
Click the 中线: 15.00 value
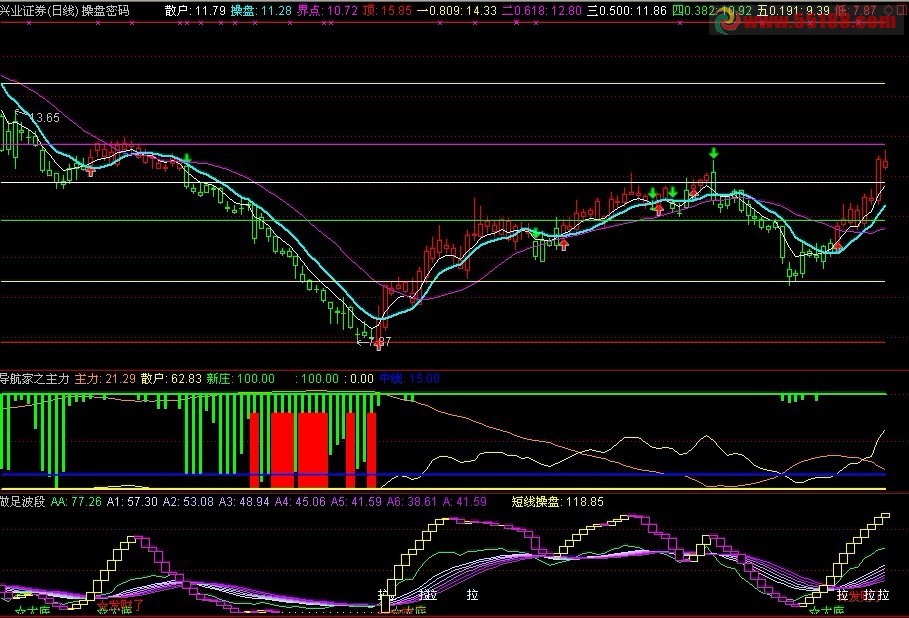[x=410, y=379]
